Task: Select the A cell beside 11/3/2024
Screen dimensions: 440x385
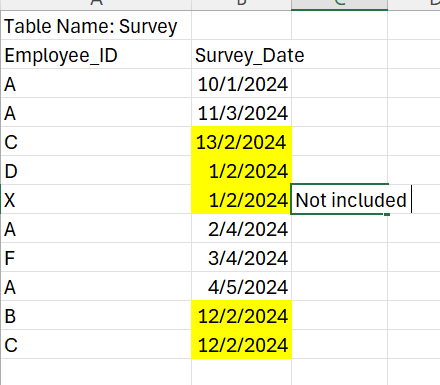Action: [x=96, y=112]
